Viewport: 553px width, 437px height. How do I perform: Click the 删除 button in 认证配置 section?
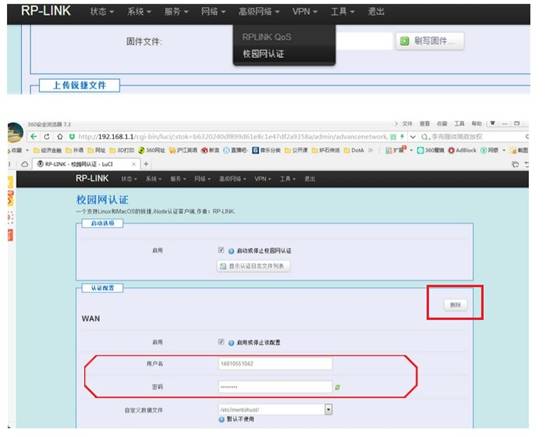coord(455,305)
